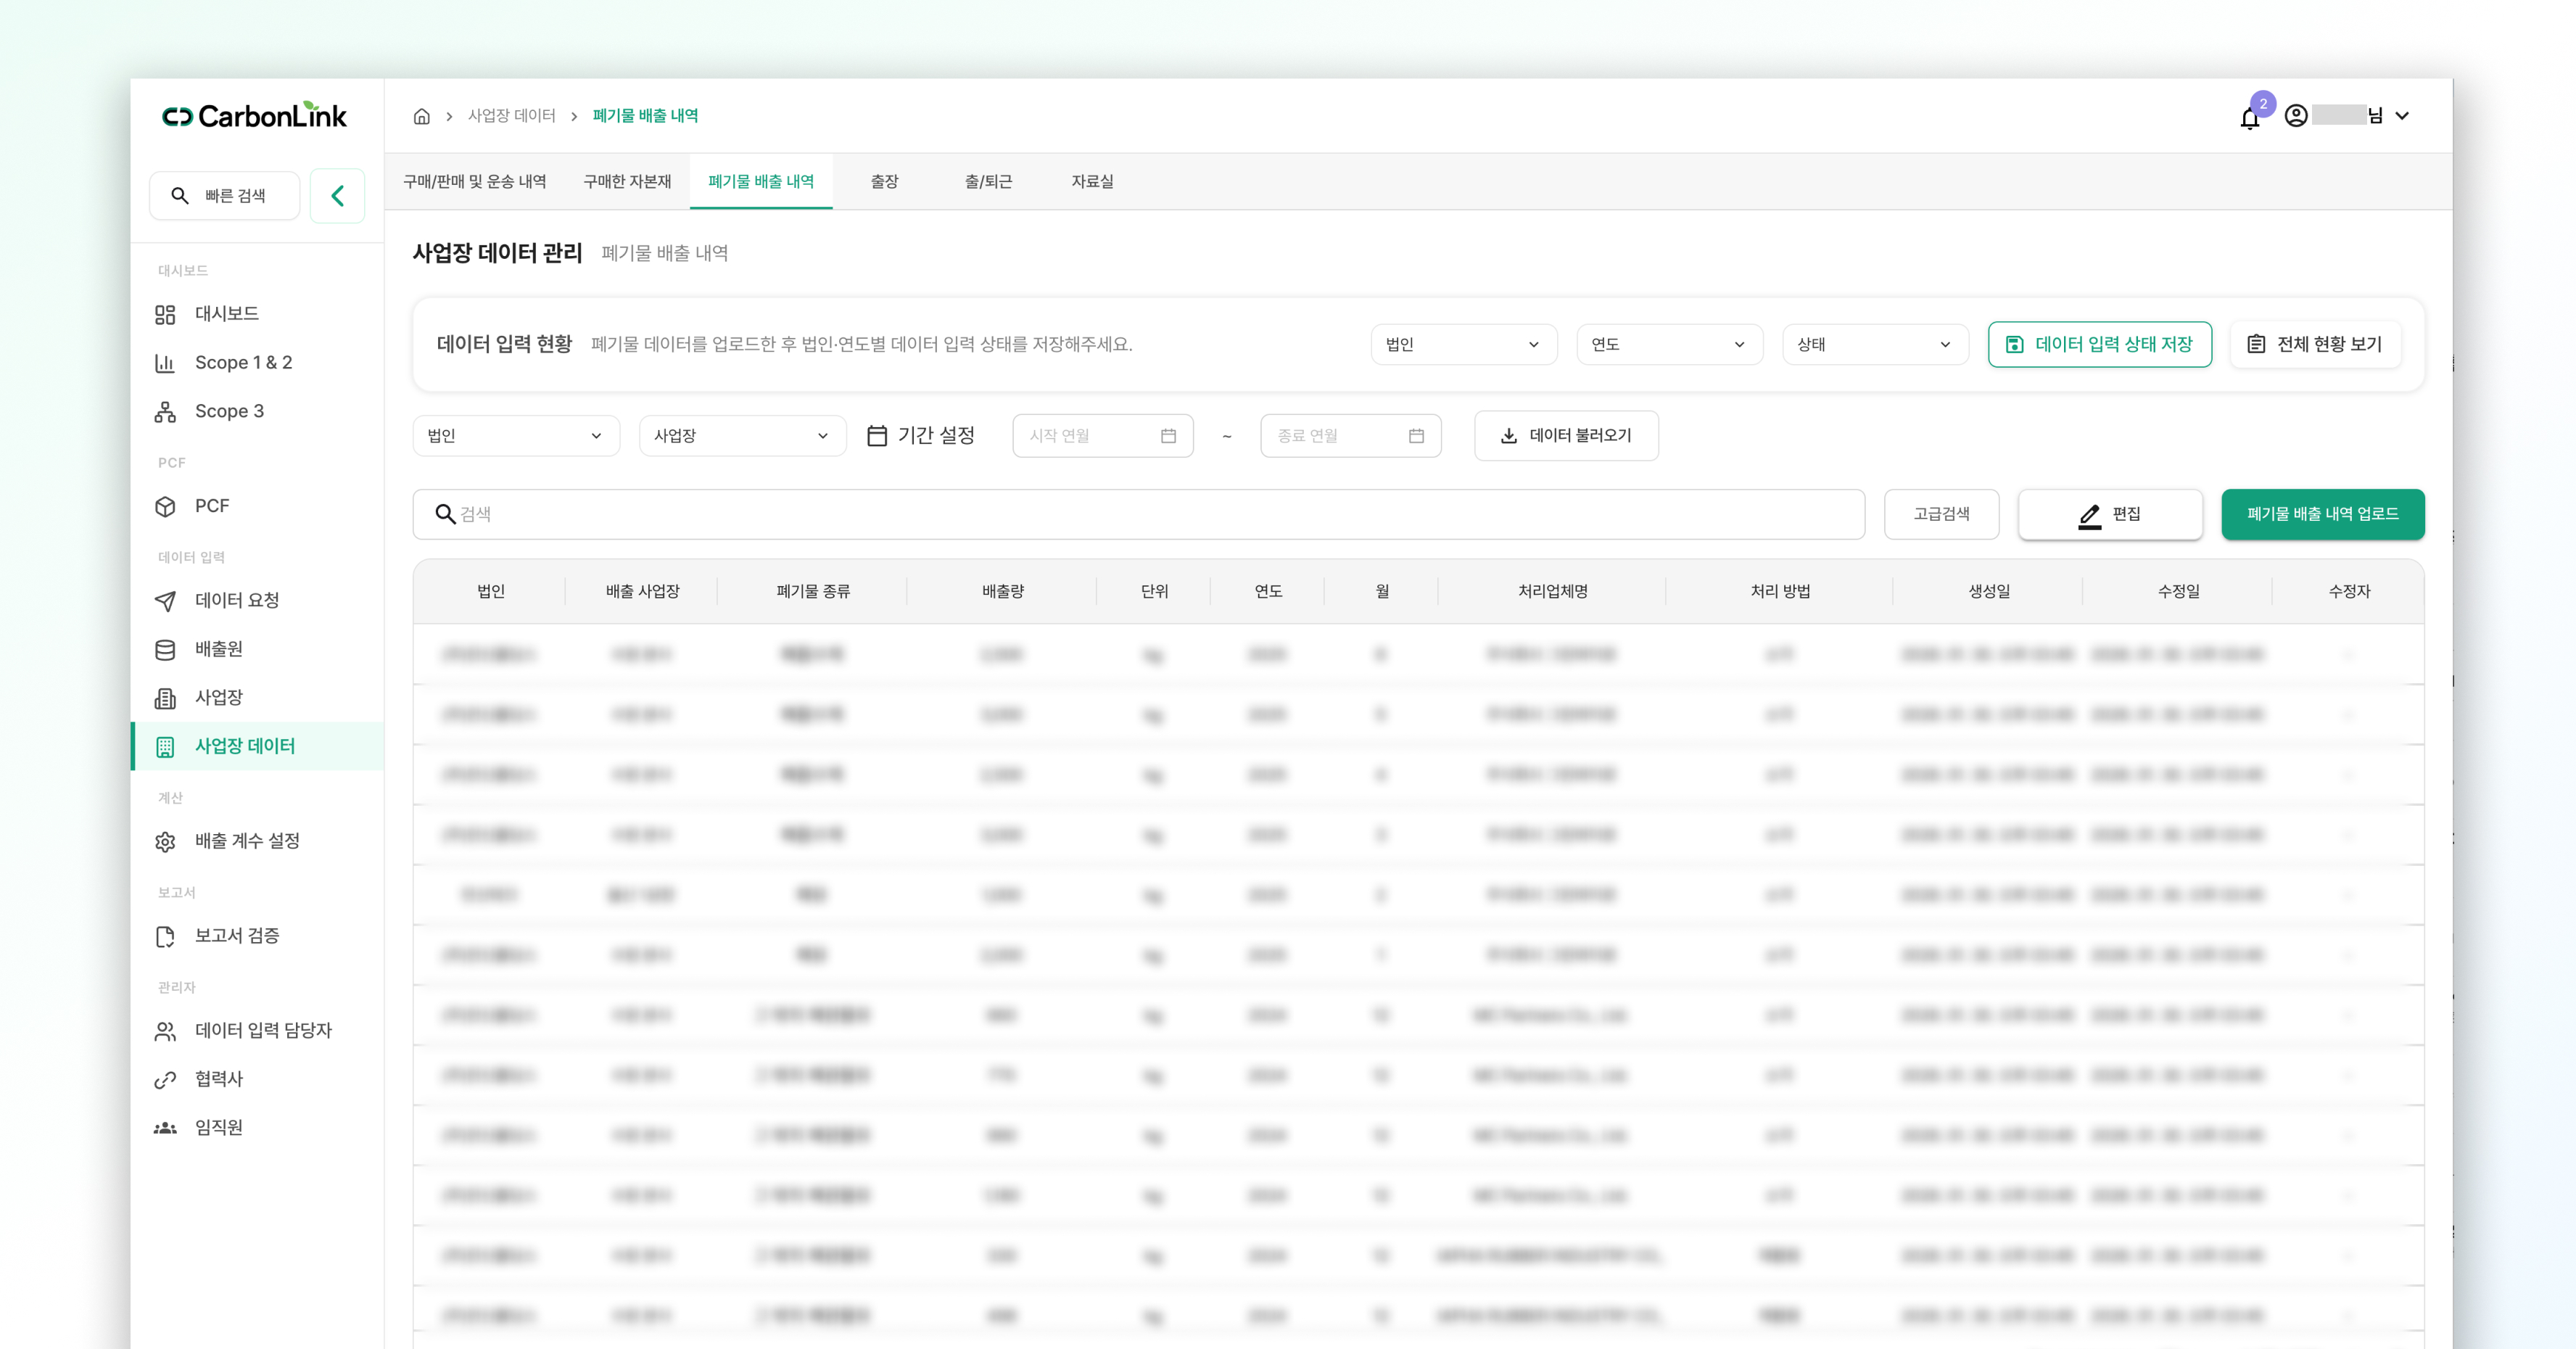Click the Scope 3 hierarchy icon
The width and height of the screenshot is (2576, 1349).
click(x=165, y=412)
